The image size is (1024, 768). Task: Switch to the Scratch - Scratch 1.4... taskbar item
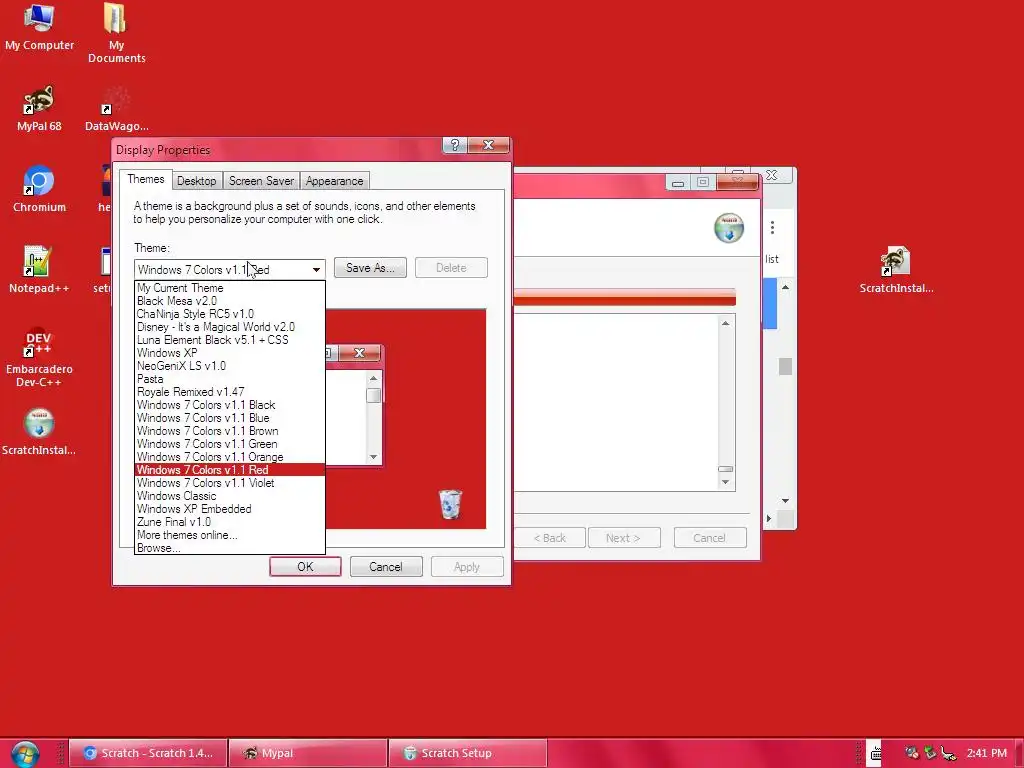pos(148,753)
